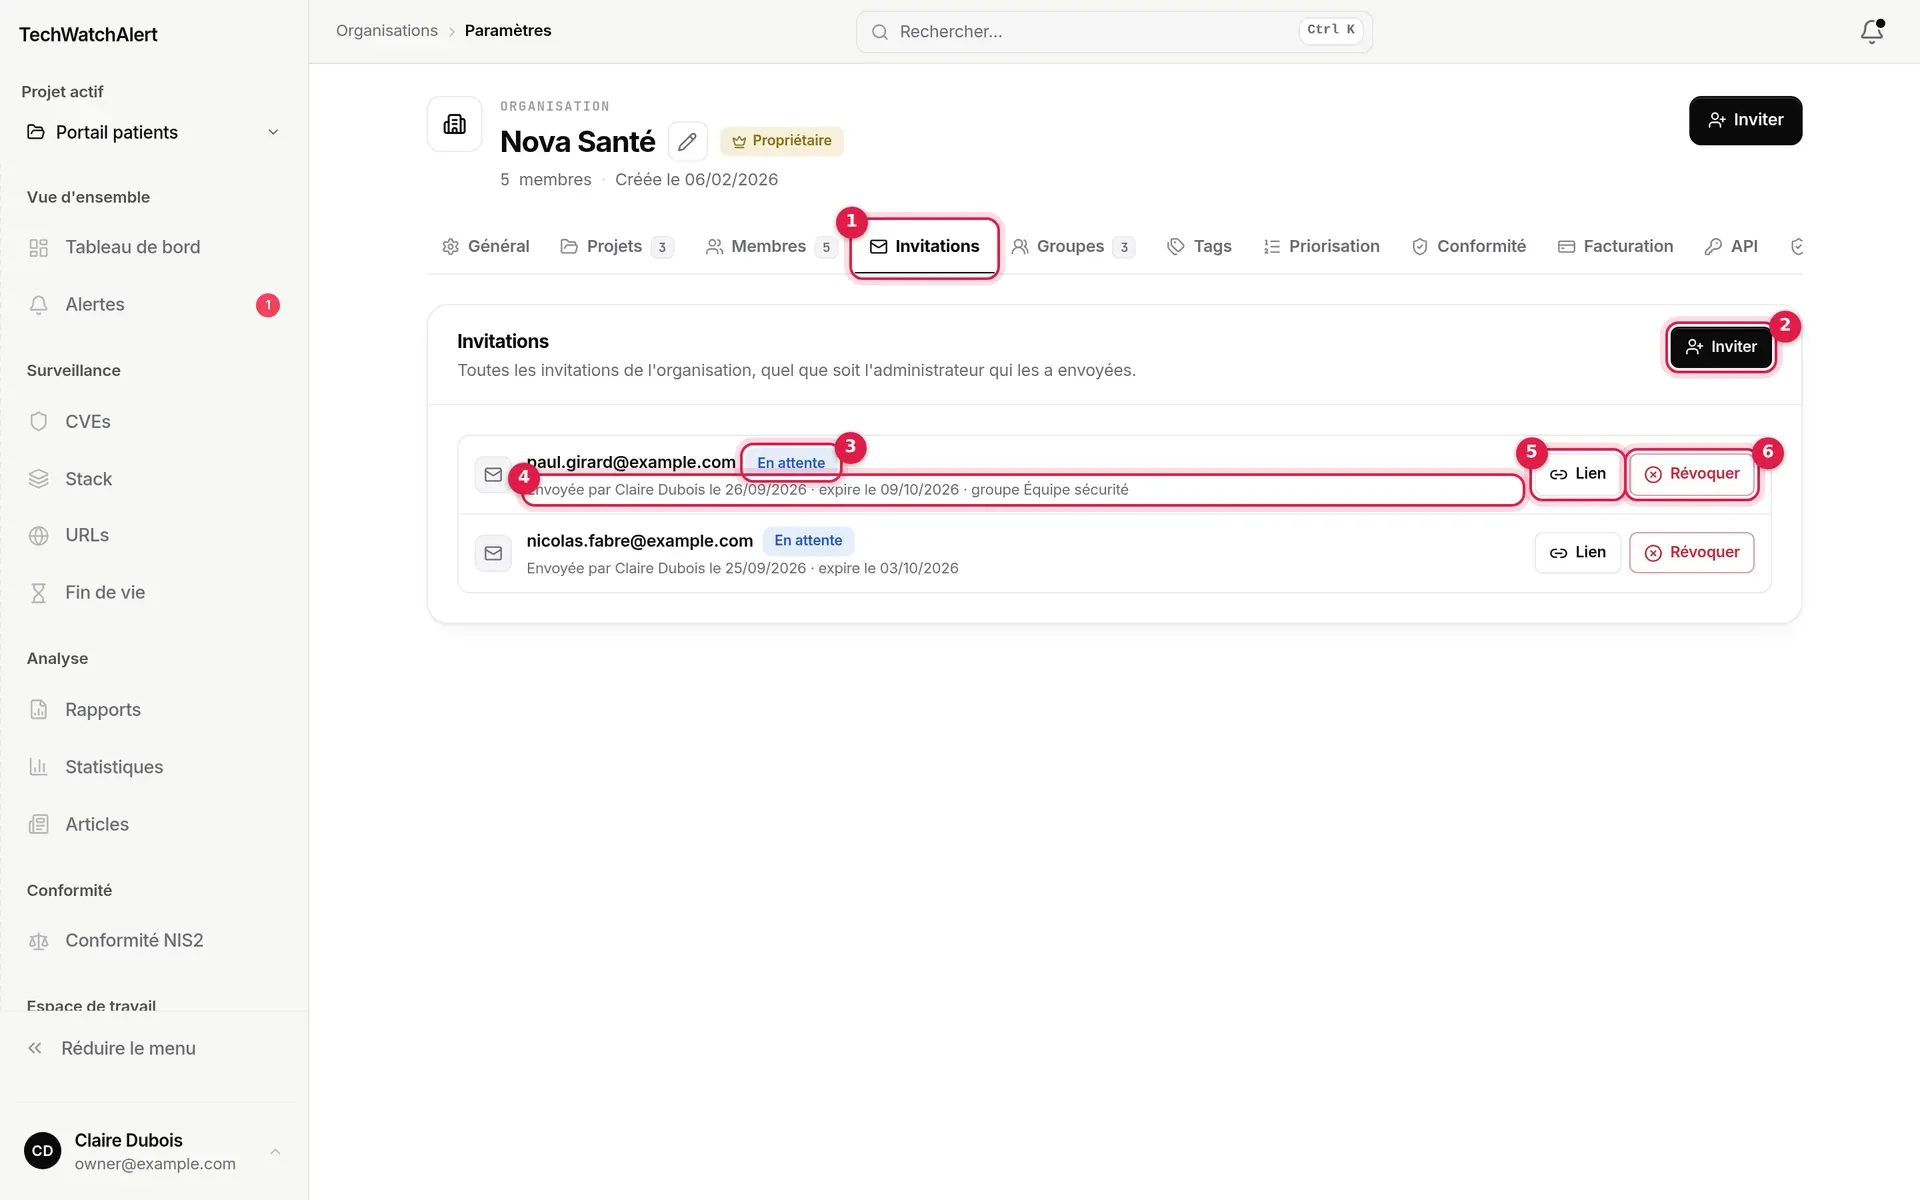This screenshot has width=1920, height=1200.
Task: Open the Priorisation tab
Action: click(x=1321, y=246)
